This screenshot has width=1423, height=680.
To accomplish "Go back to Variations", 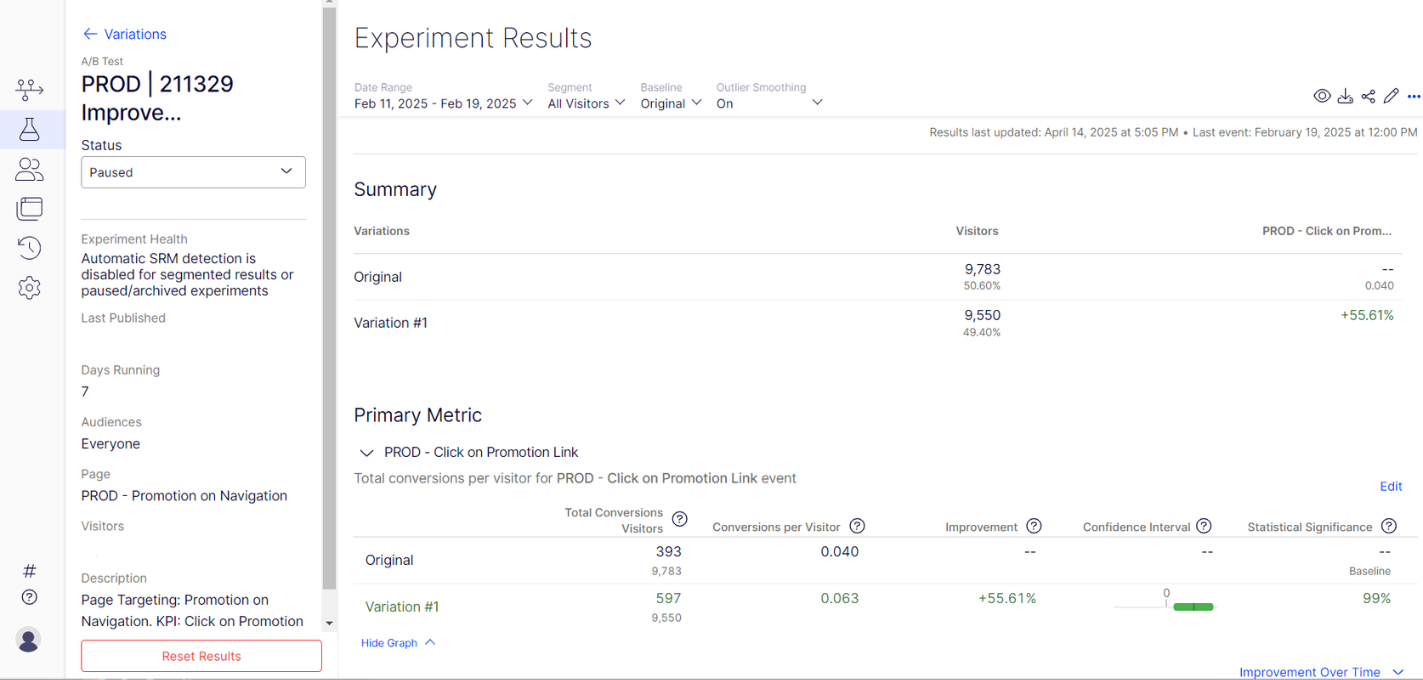I will coord(124,34).
